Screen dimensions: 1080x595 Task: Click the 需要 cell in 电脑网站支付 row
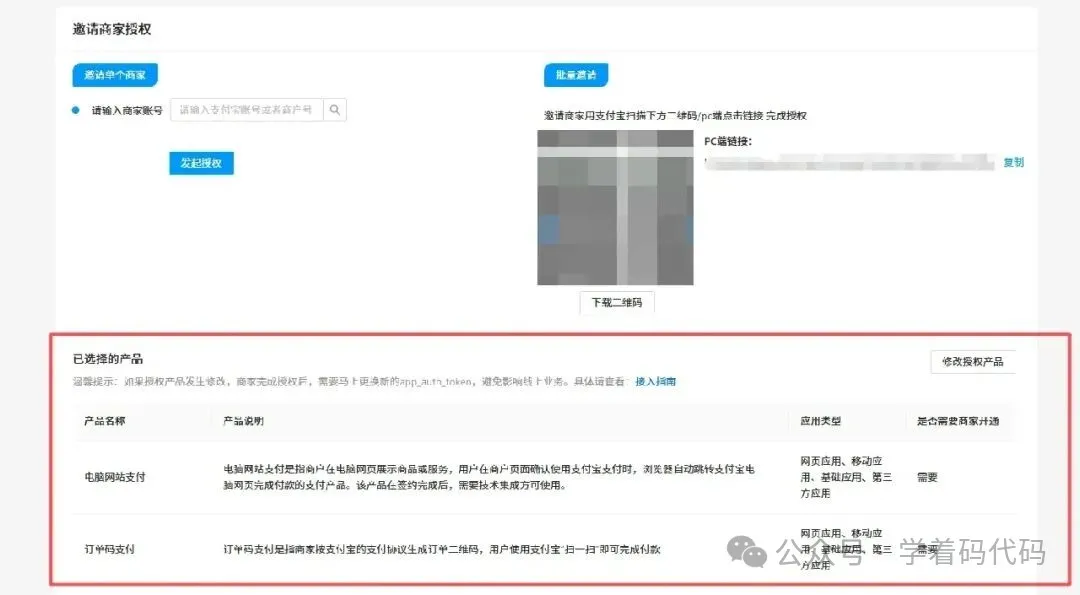tap(927, 477)
